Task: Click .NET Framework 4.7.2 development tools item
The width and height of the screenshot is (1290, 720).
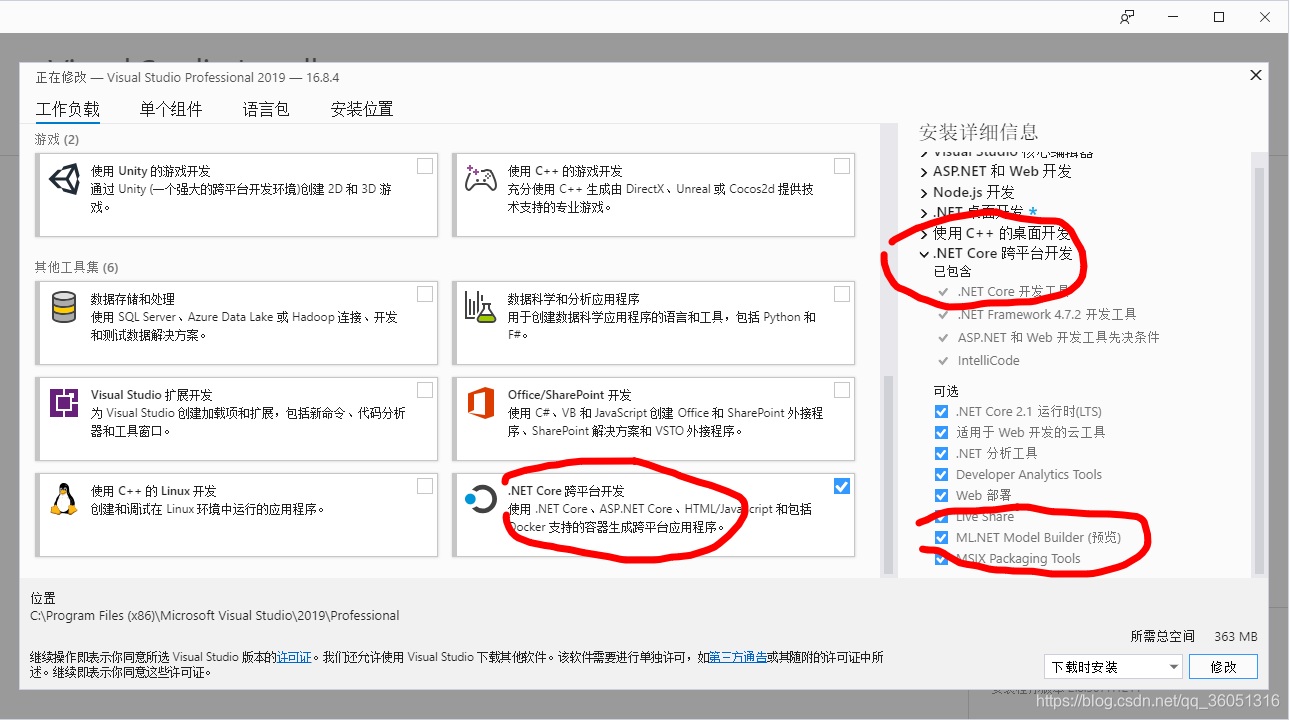Action: point(1046,314)
